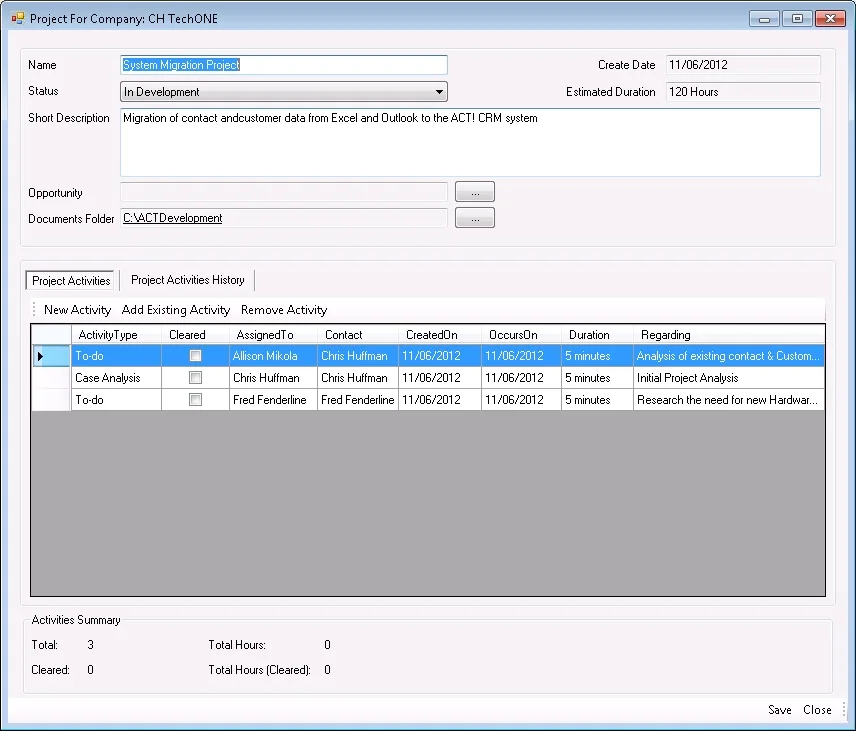Click the Create Date field

[743, 65]
